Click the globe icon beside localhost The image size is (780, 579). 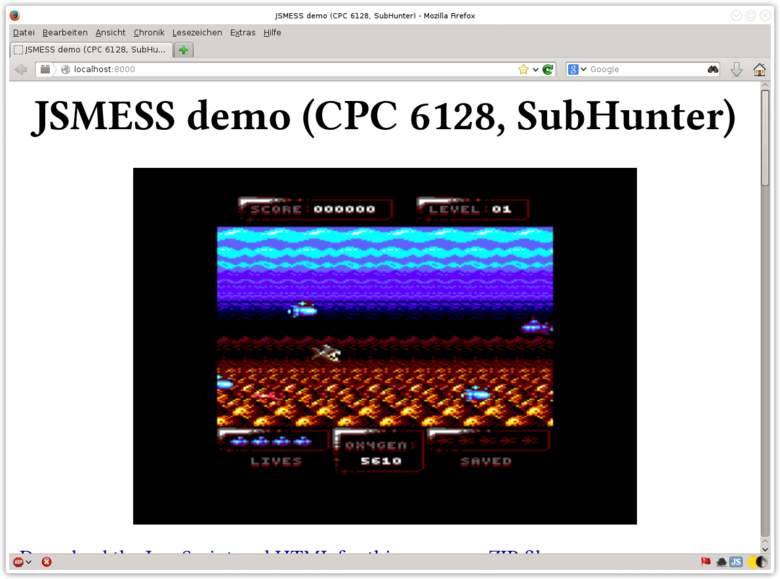click(x=65, y=70)
